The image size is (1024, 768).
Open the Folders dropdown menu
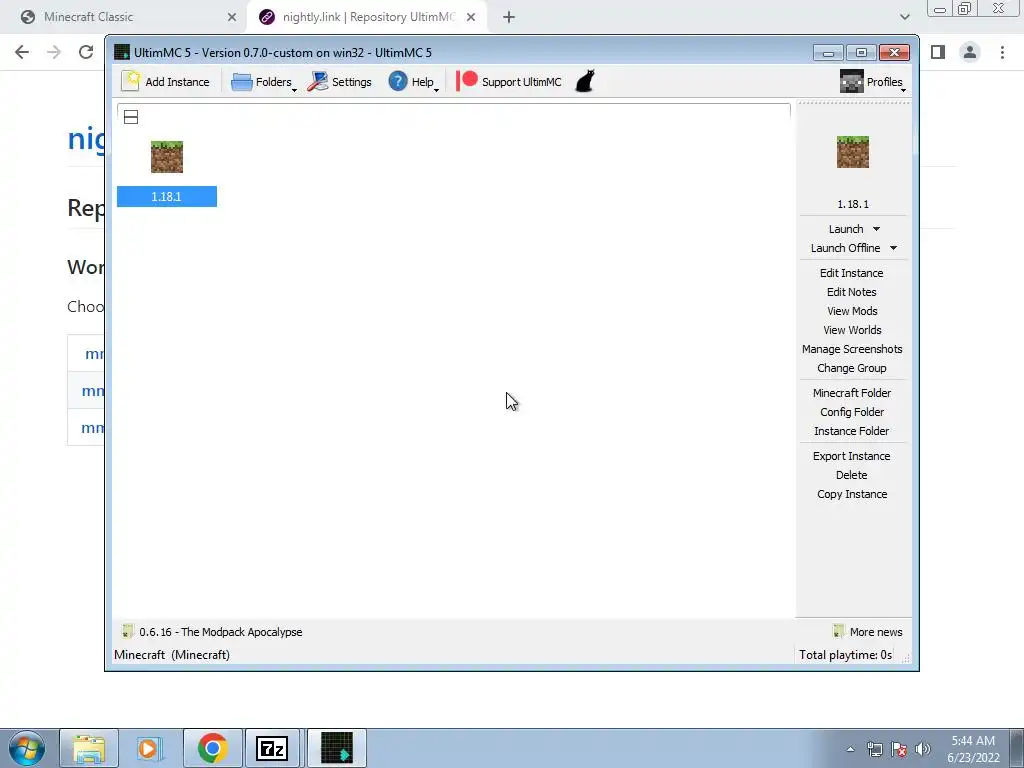point(263,82)
